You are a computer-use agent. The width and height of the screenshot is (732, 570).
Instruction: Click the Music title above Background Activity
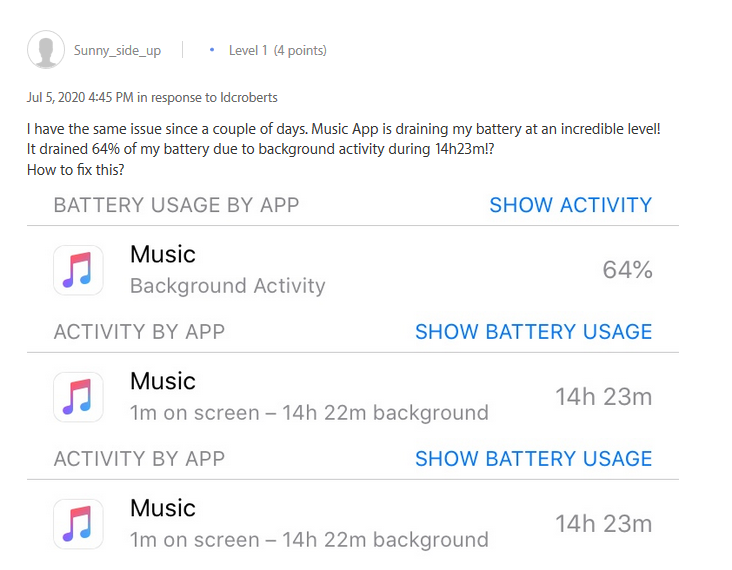pyautogui.click(x=163, y=255)
